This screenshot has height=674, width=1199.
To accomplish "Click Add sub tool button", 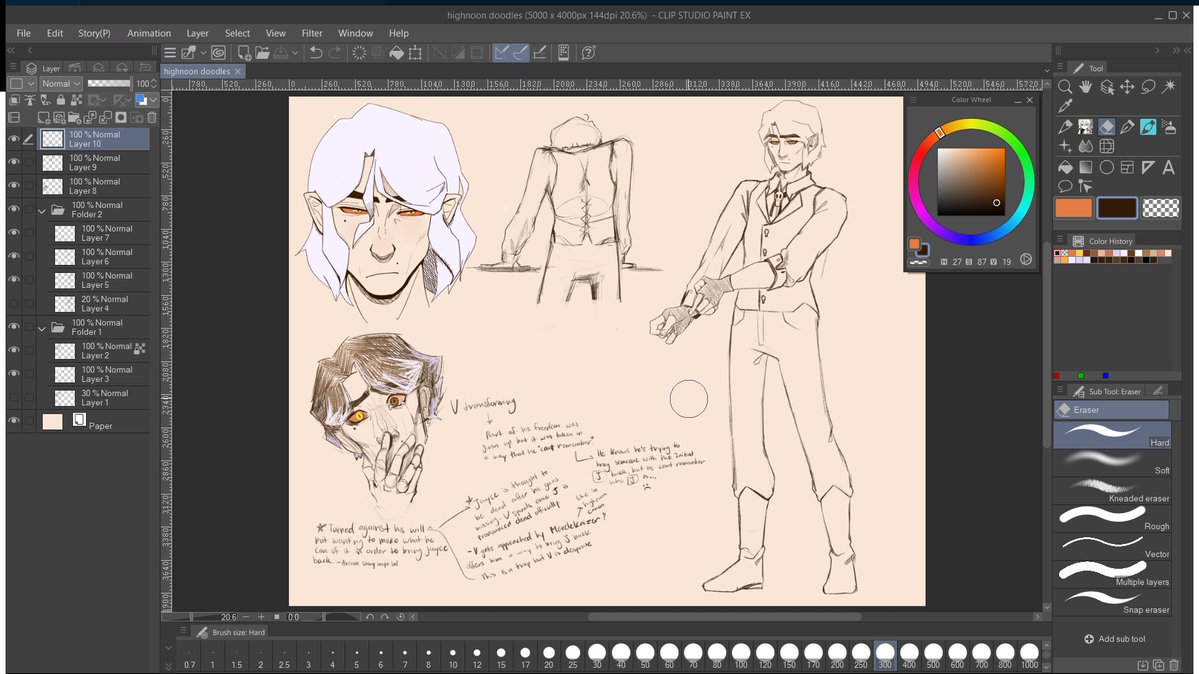I will (x=1114, y=639).
